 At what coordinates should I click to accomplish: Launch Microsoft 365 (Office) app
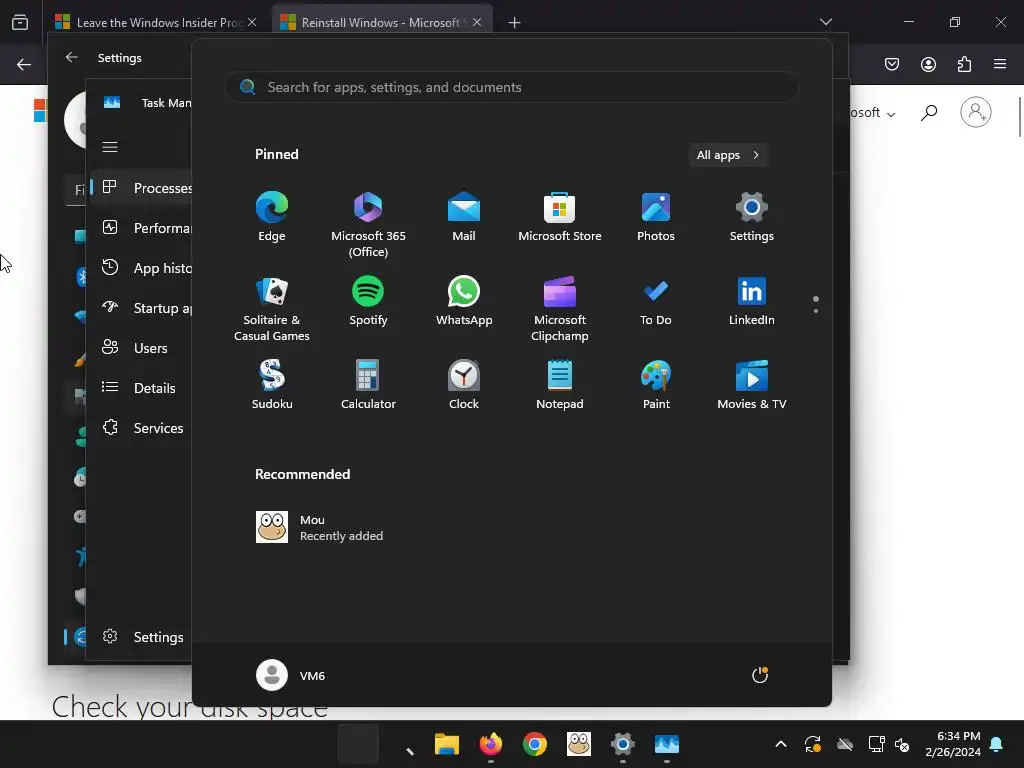[368, 225]
